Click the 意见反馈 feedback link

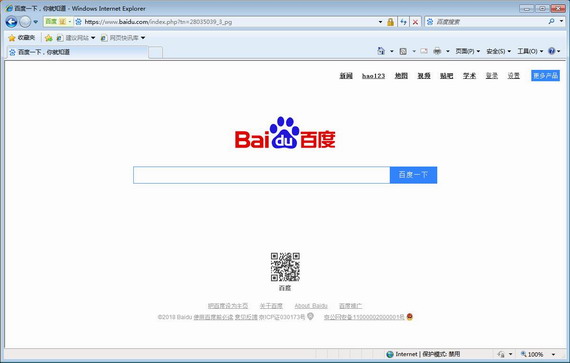pos(246,317)
